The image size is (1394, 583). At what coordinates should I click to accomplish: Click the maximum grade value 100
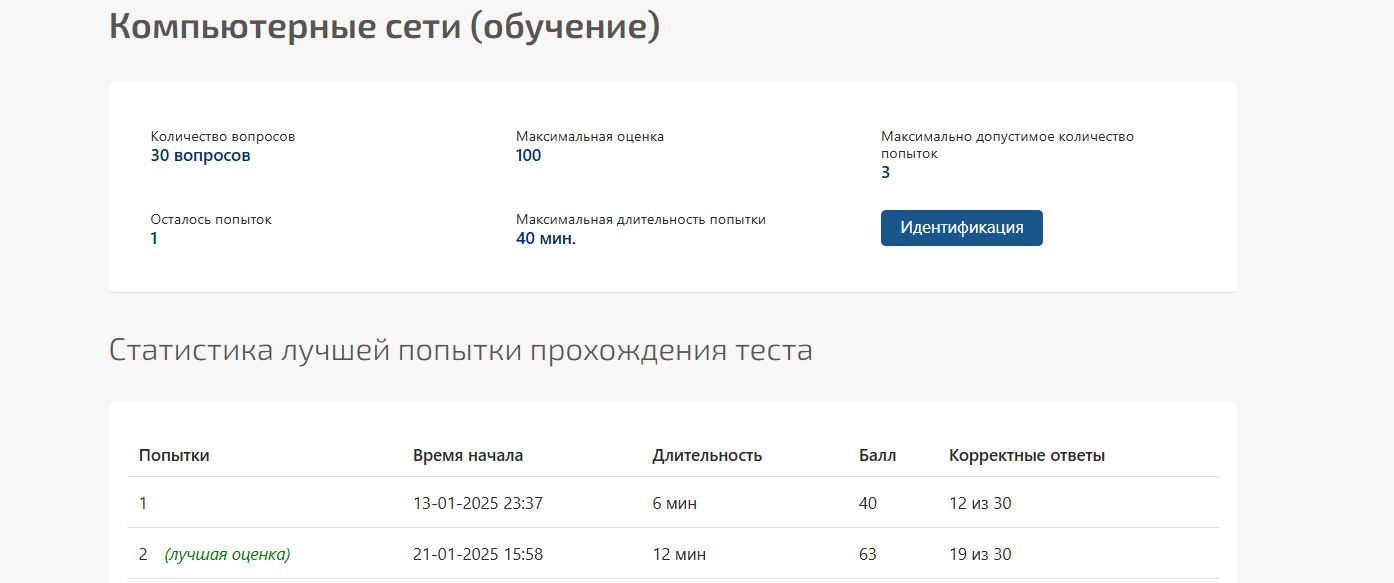coord(528,156)
